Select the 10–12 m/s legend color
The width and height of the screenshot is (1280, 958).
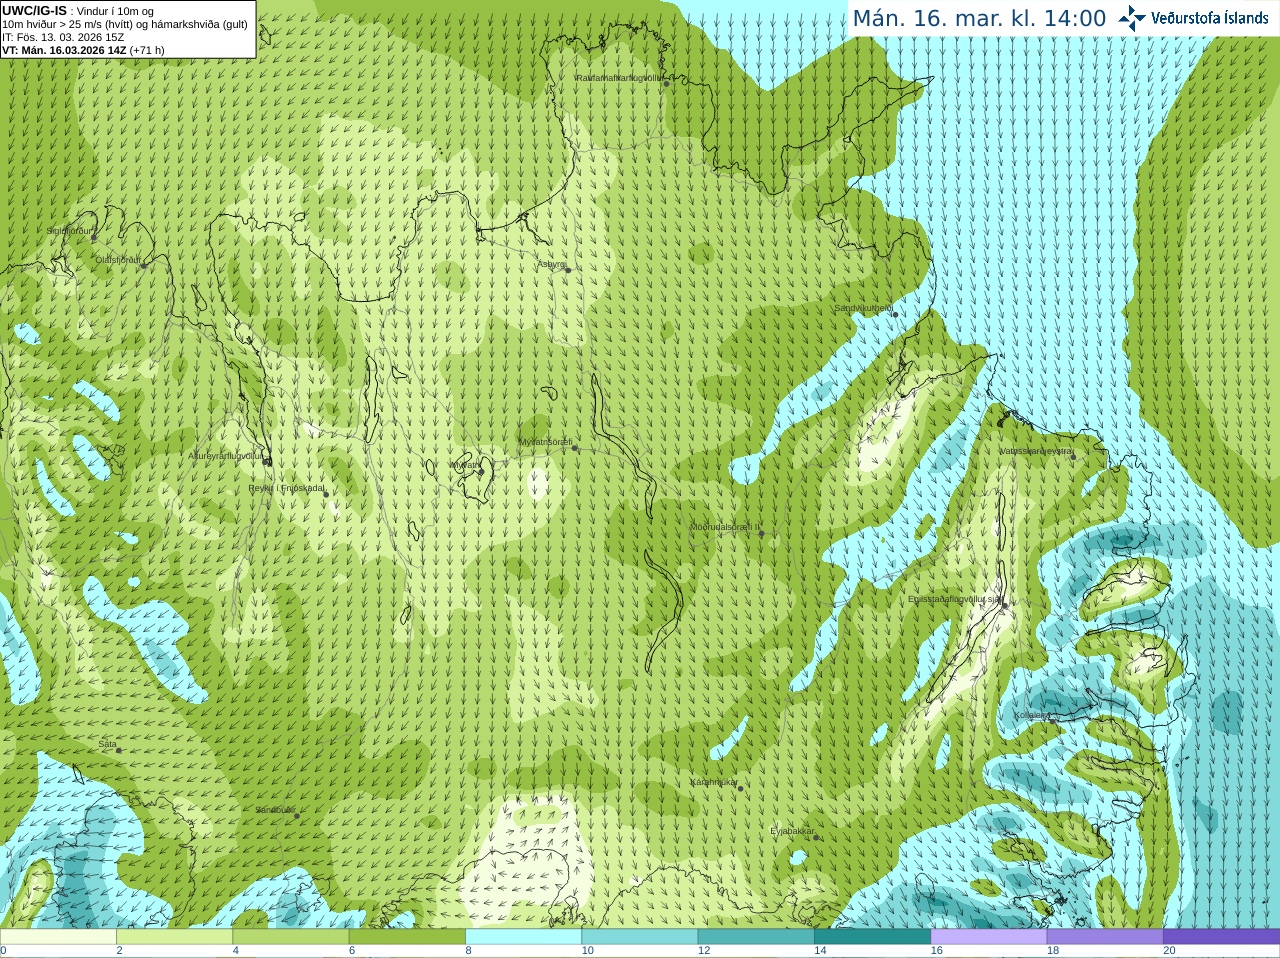640,937
